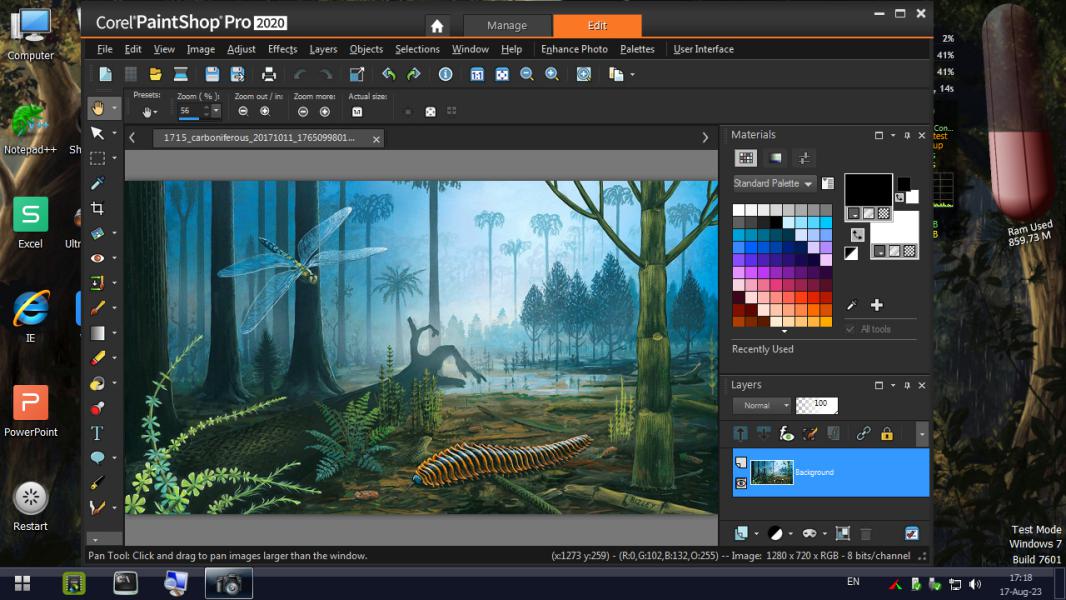
Task: Open the Adjust menu
Action: point(241,49)
